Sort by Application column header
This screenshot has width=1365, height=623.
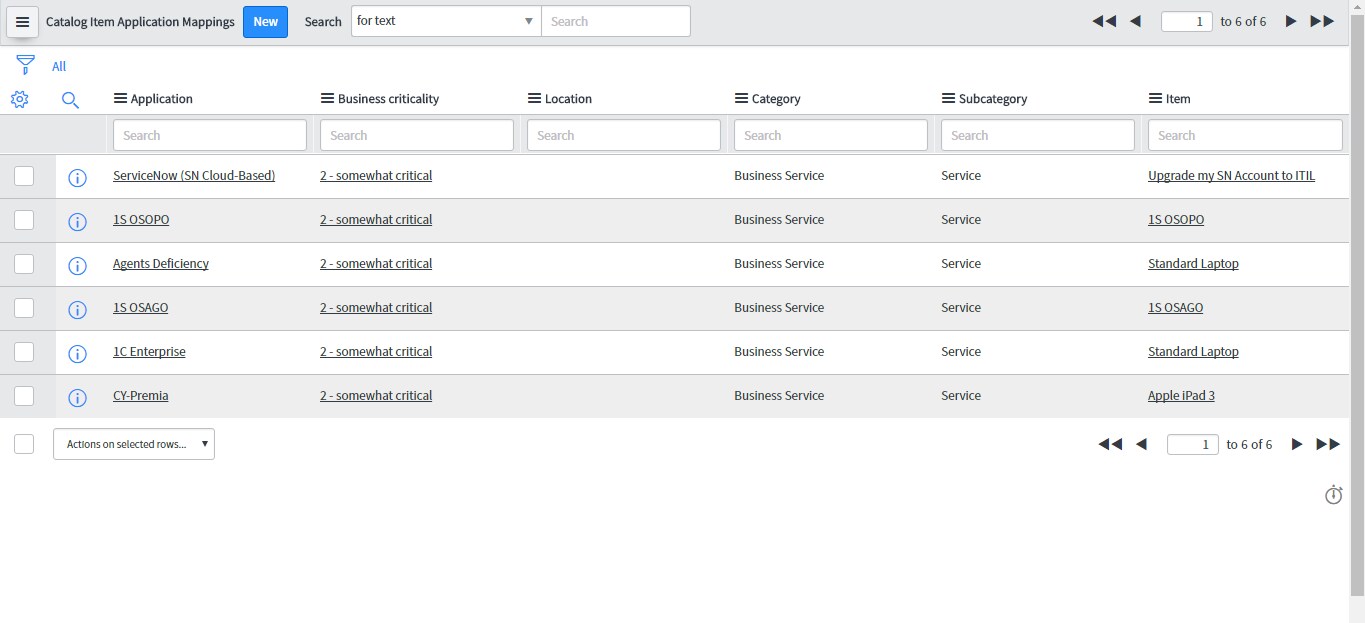click(x=162, y=99)
